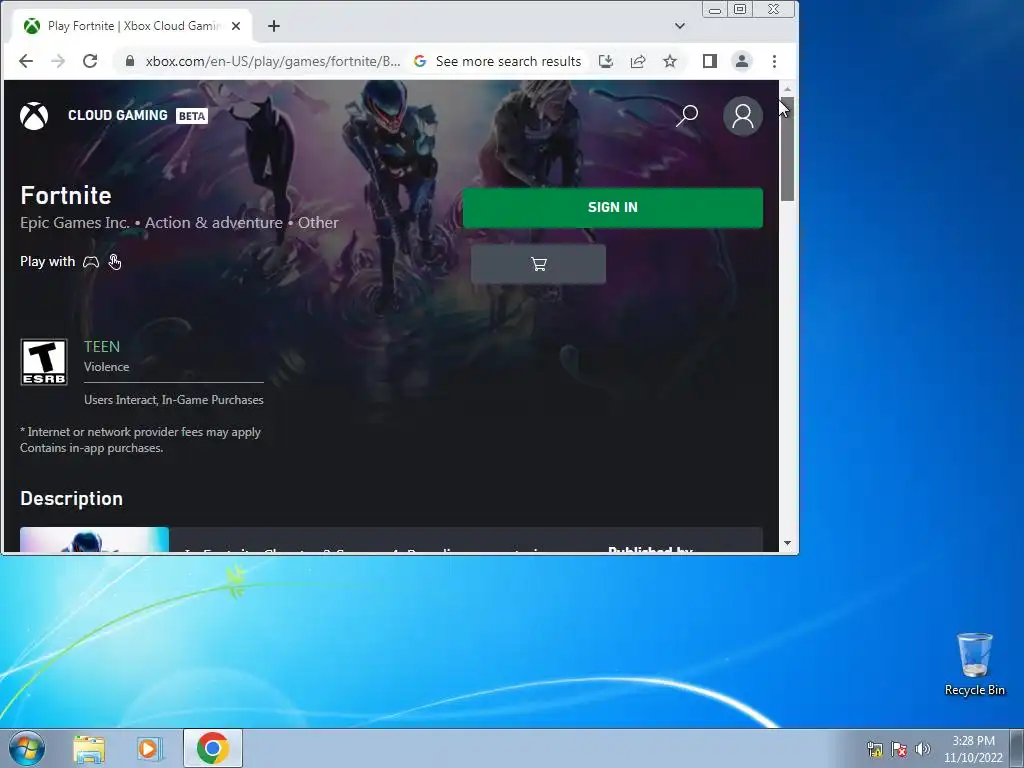Bookmark the page with the star icon
Image resolution: width=1024 pixels, height=768 pixels.
tap(670, 61)
